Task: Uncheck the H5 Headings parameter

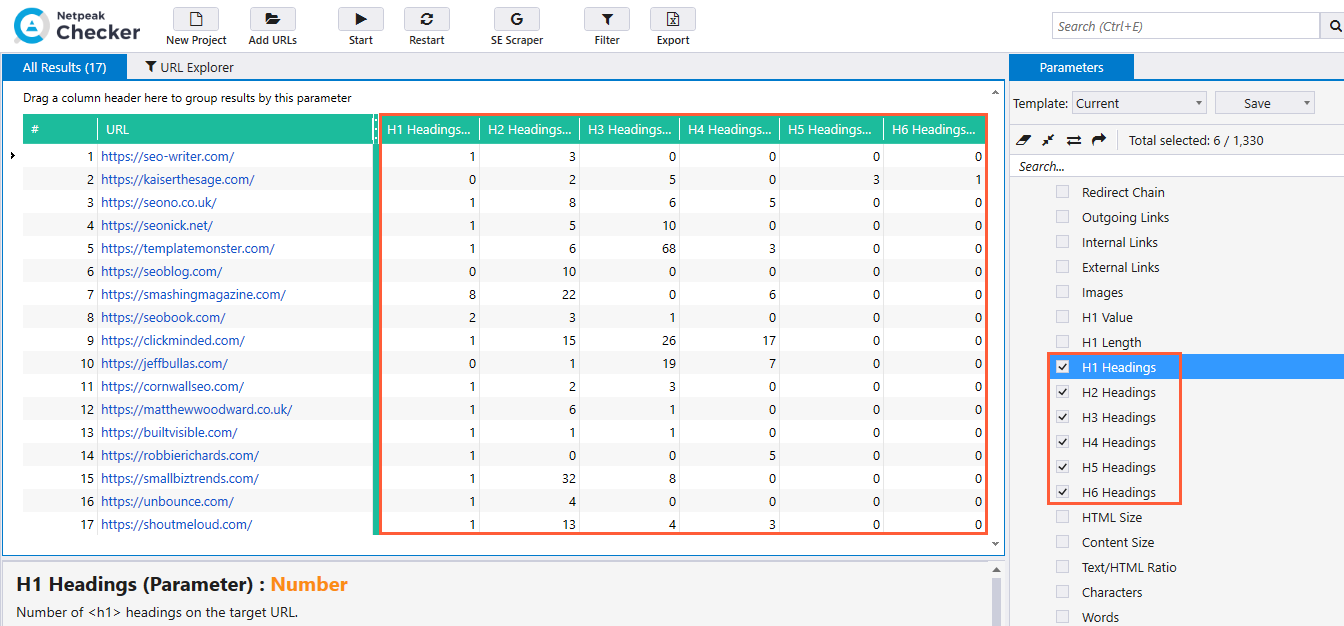Action: (x=1062, y=467)
